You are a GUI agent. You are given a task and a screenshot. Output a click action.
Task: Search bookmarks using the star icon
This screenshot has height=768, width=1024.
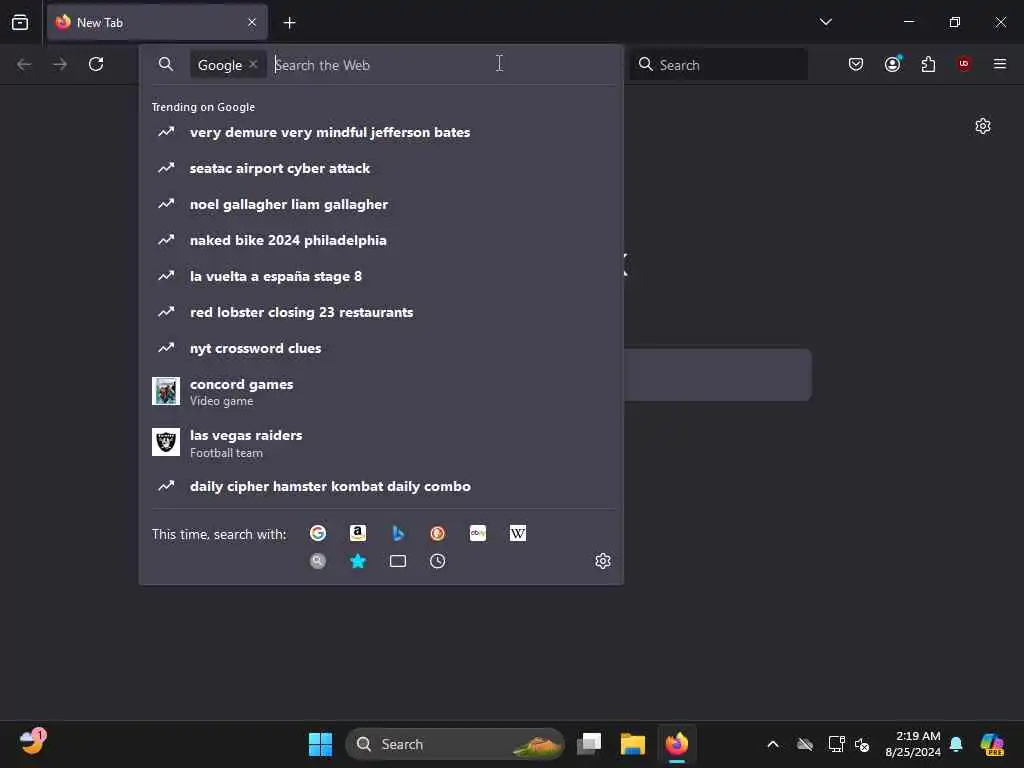358,561
